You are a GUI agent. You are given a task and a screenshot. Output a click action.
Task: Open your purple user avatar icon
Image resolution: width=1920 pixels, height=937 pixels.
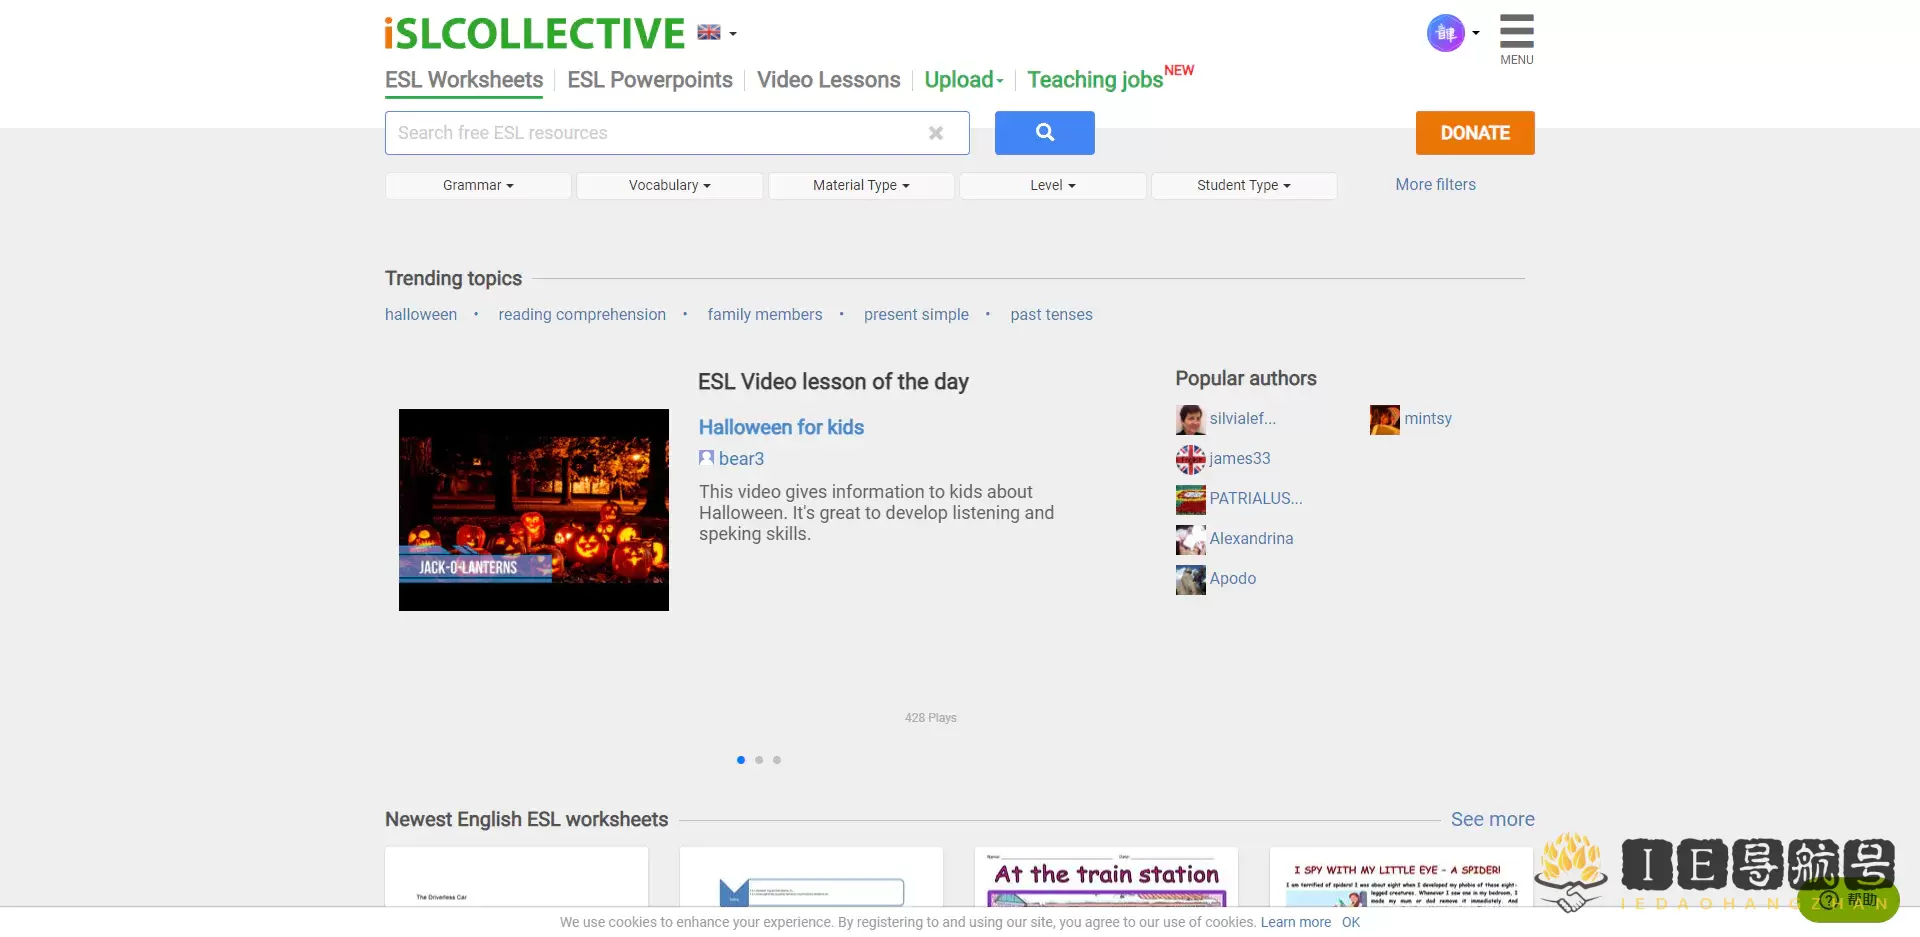pyautogui.click(x=1444, y=32)
